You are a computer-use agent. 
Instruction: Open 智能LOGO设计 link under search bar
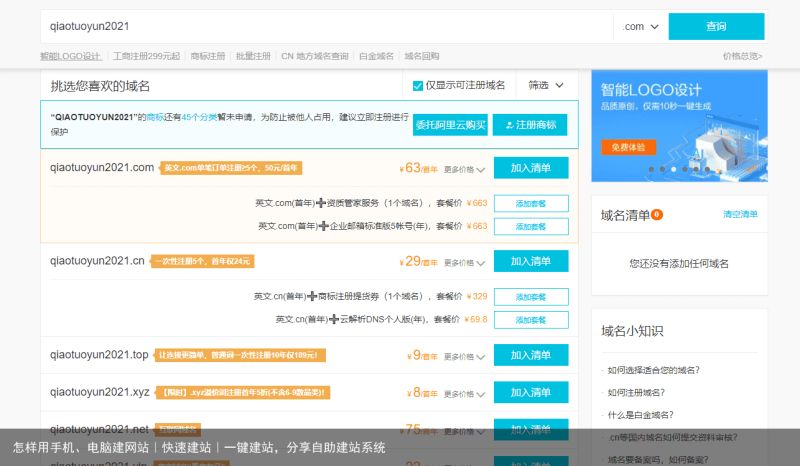70,56
